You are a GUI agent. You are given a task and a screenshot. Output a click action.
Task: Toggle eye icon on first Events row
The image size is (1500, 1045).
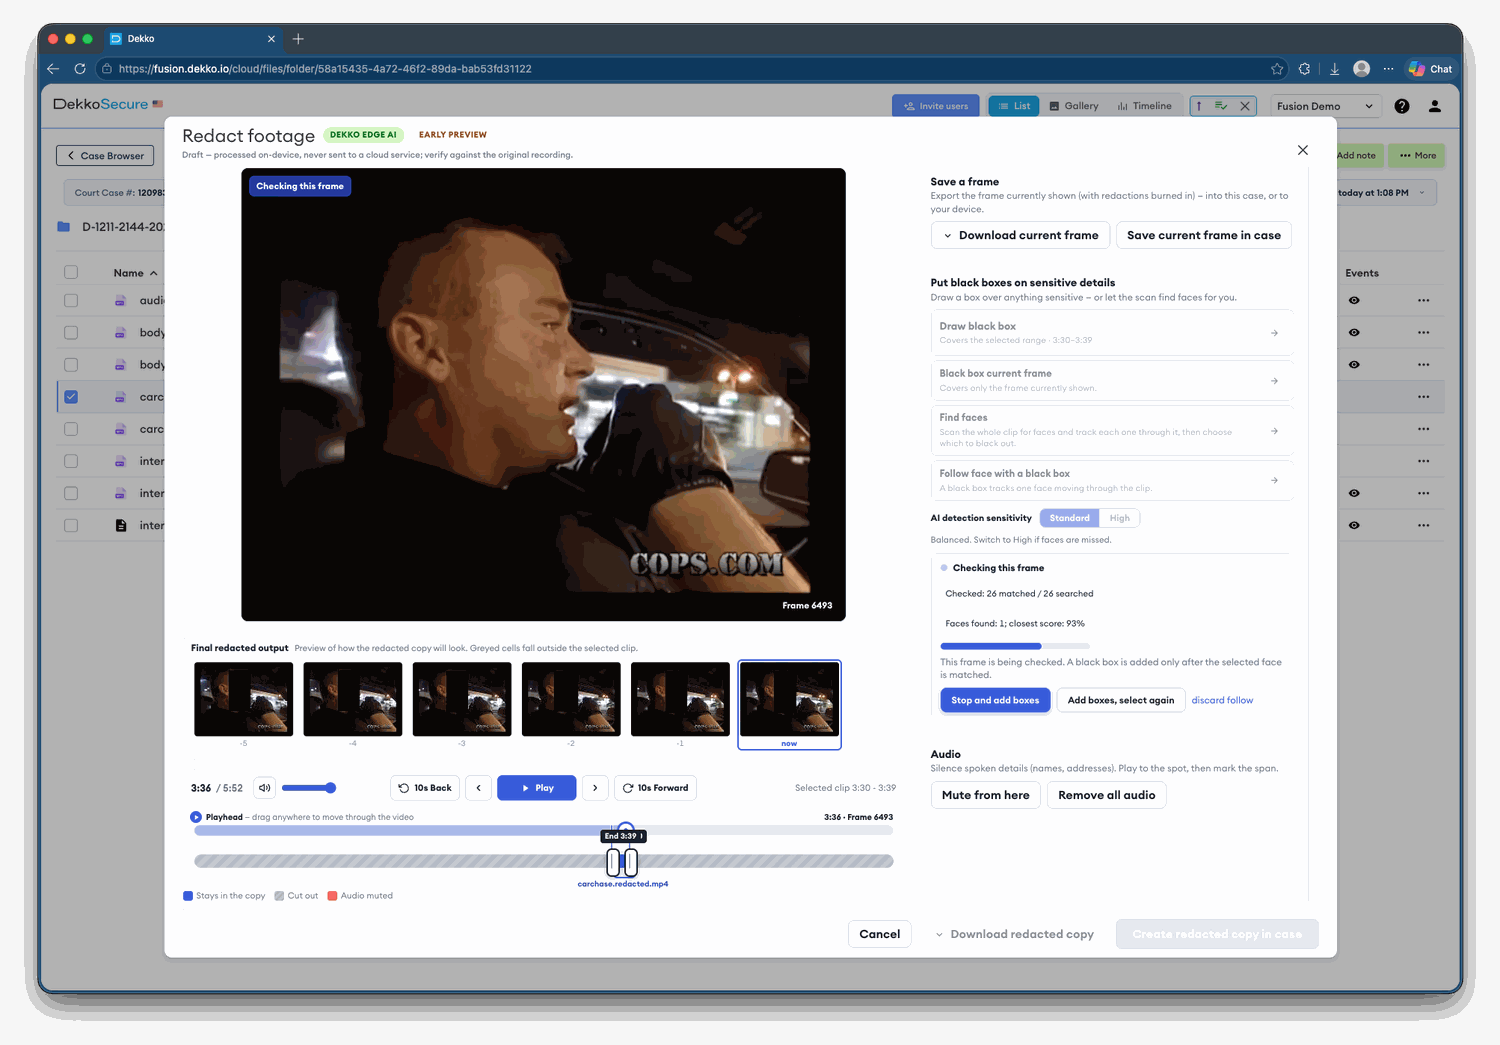tap(1354, 300)
